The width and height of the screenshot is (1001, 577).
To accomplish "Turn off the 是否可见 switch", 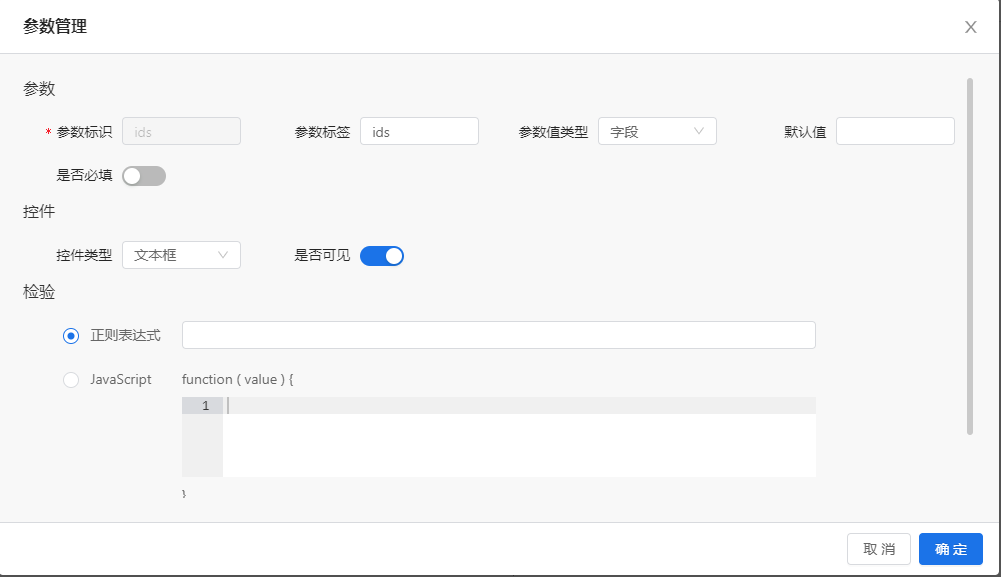I will [382, 256].
